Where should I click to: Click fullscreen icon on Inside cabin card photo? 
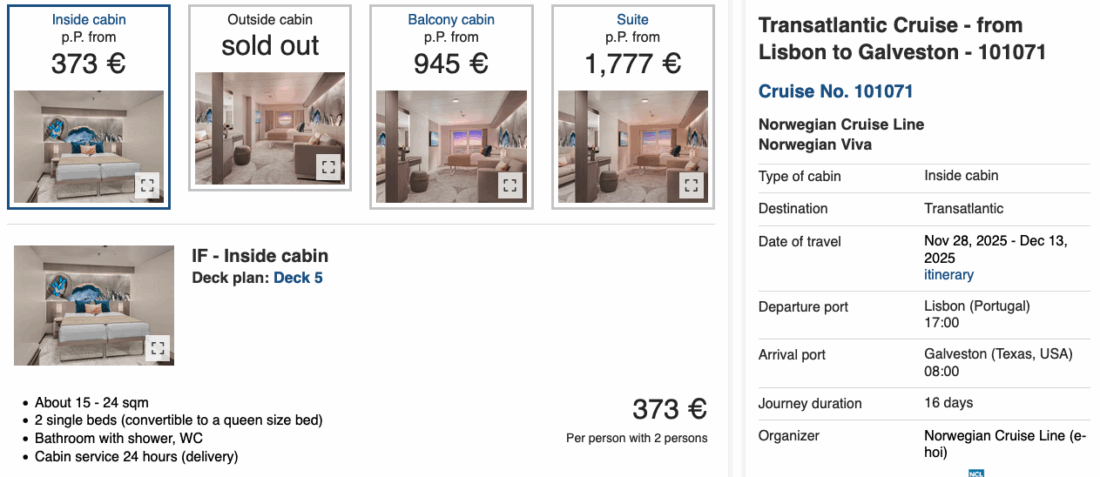(x=147, y=184)
